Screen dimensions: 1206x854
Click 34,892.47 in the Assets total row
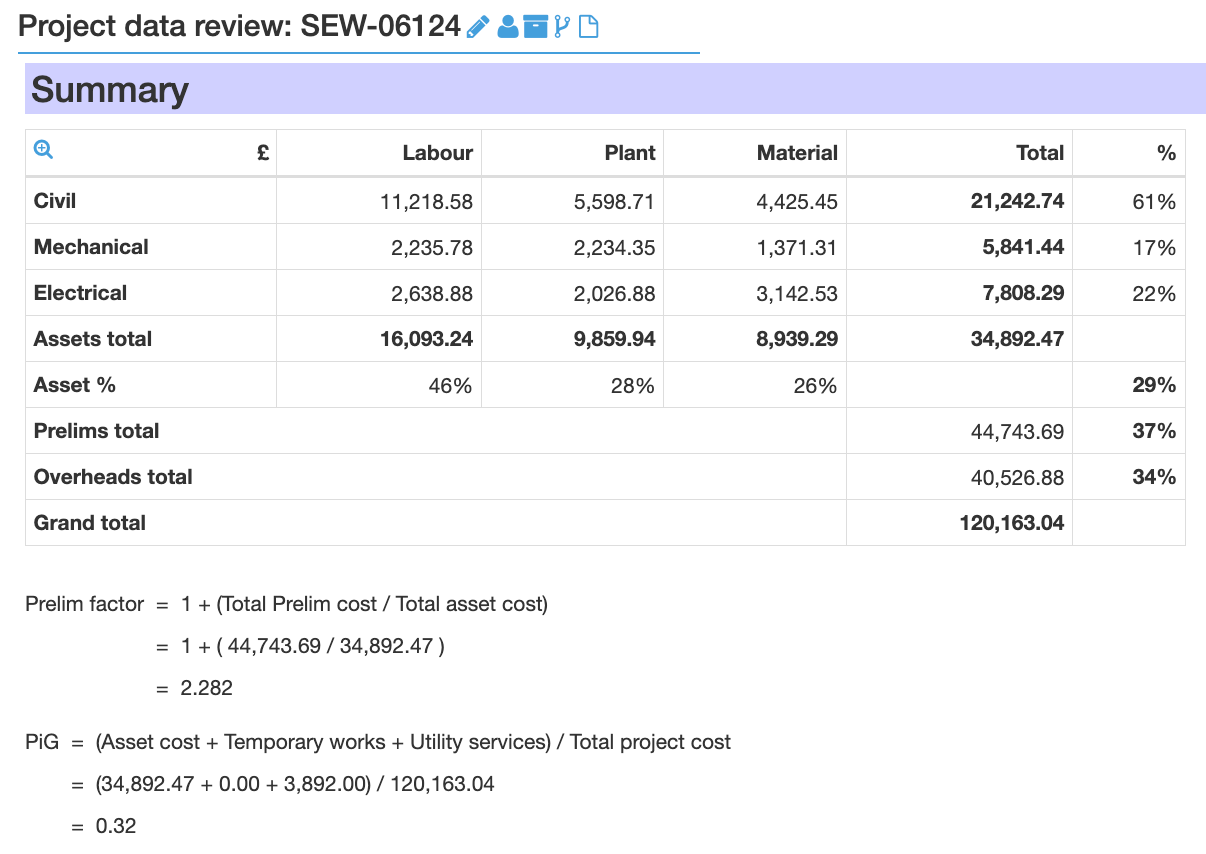[x=1017, y=339]
